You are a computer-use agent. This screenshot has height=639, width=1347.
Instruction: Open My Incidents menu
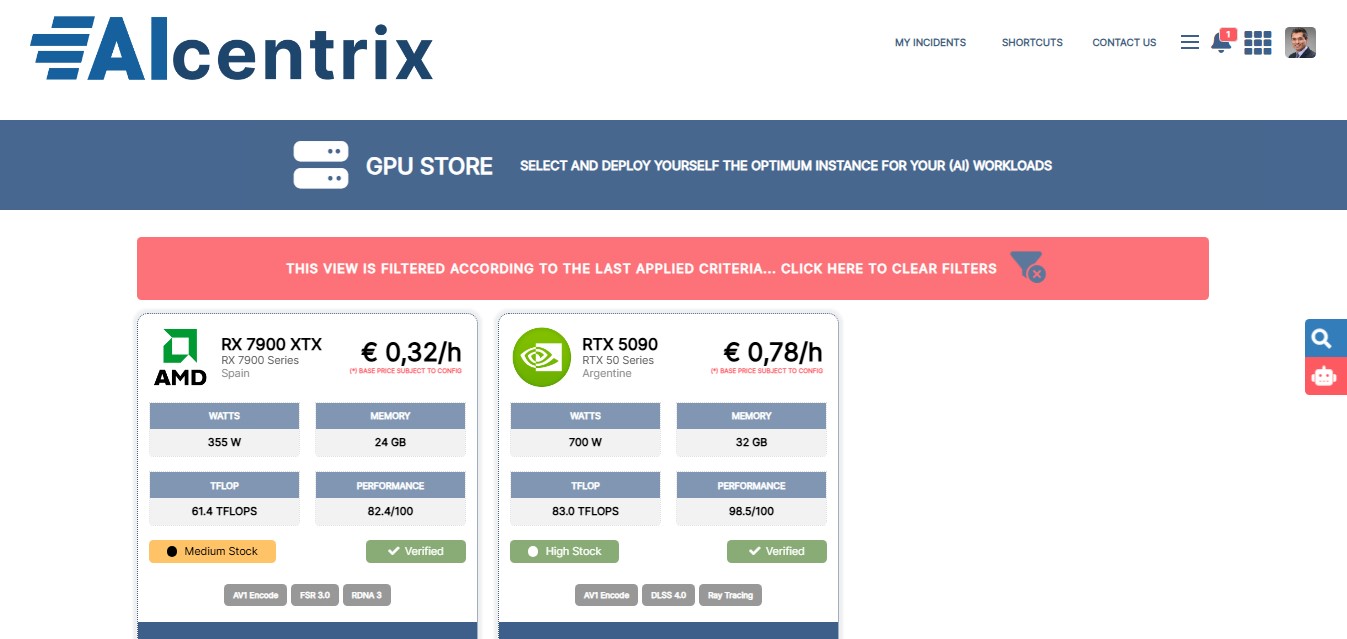point(930,43)
